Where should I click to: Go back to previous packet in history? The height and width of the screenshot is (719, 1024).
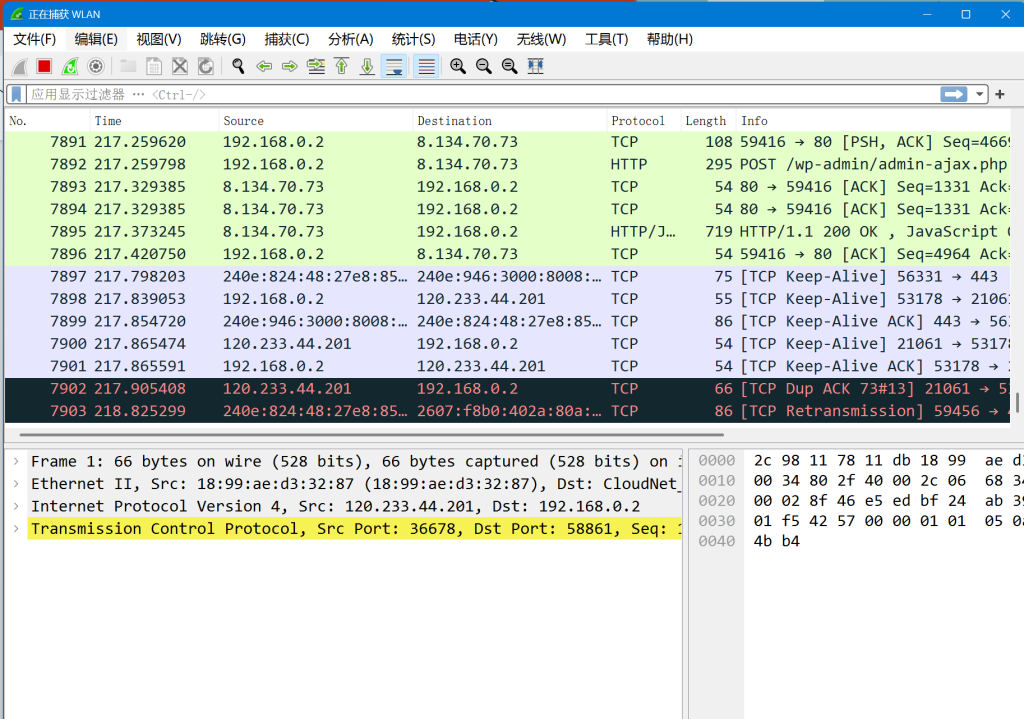[264, 66]
